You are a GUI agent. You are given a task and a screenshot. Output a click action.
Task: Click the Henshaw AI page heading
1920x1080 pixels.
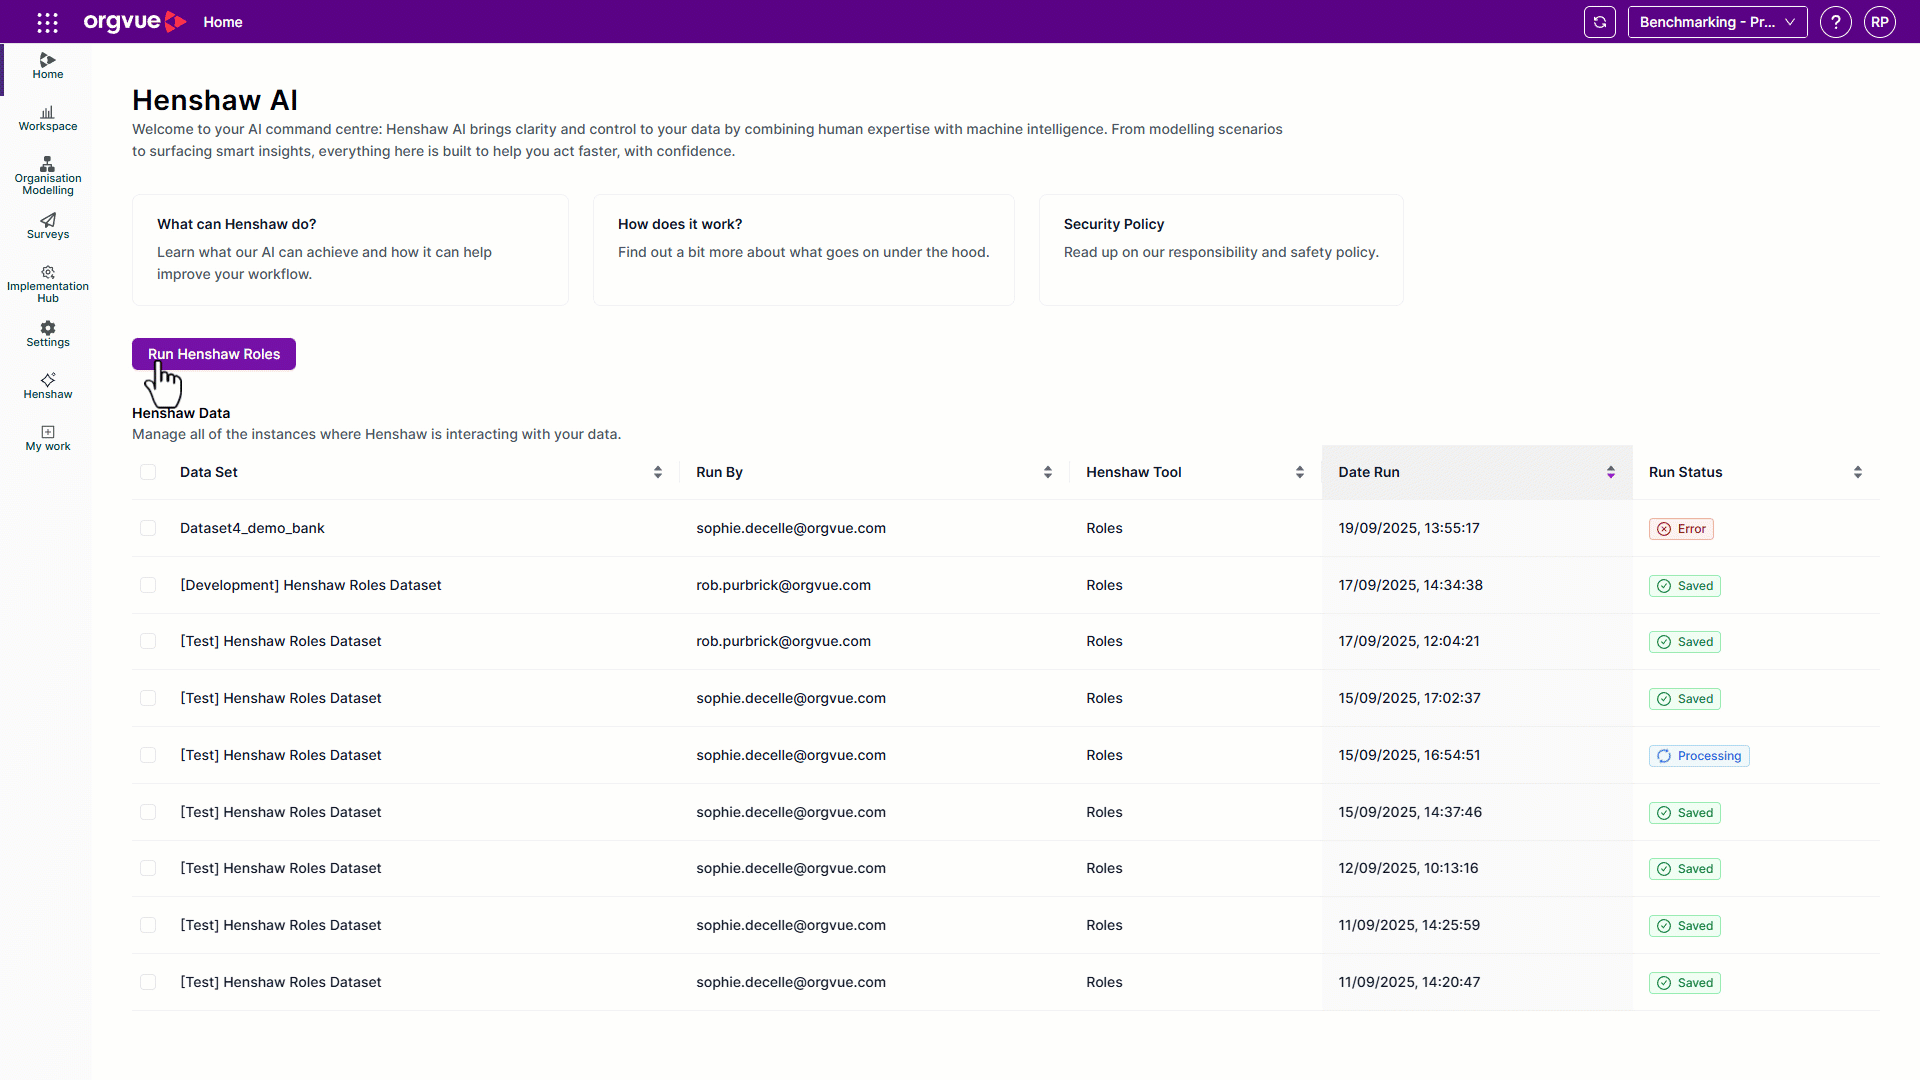click(x=215, y=100)
